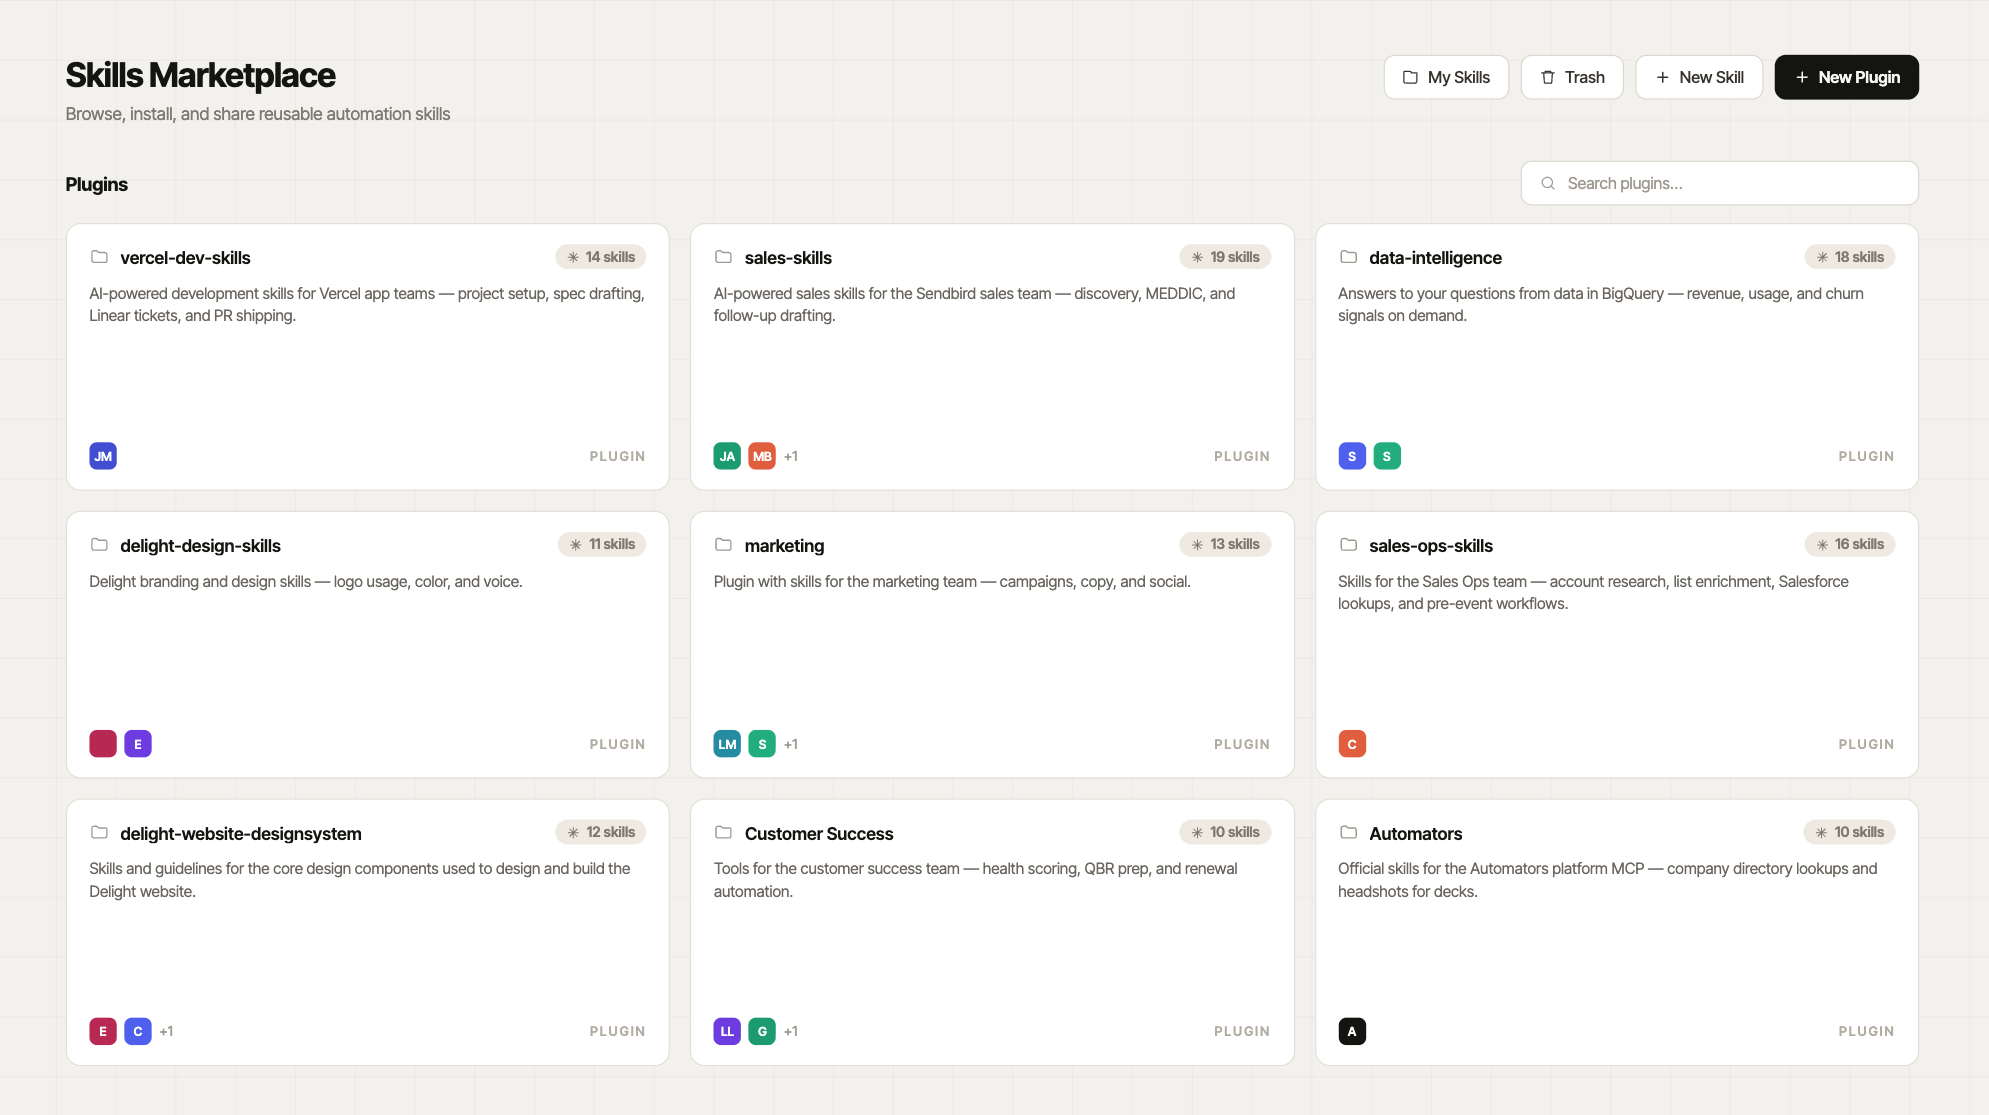Screen dimensions: 1989x1115
Task: Open the delight-website-designsystem plugin title
Action: (241, 834)
